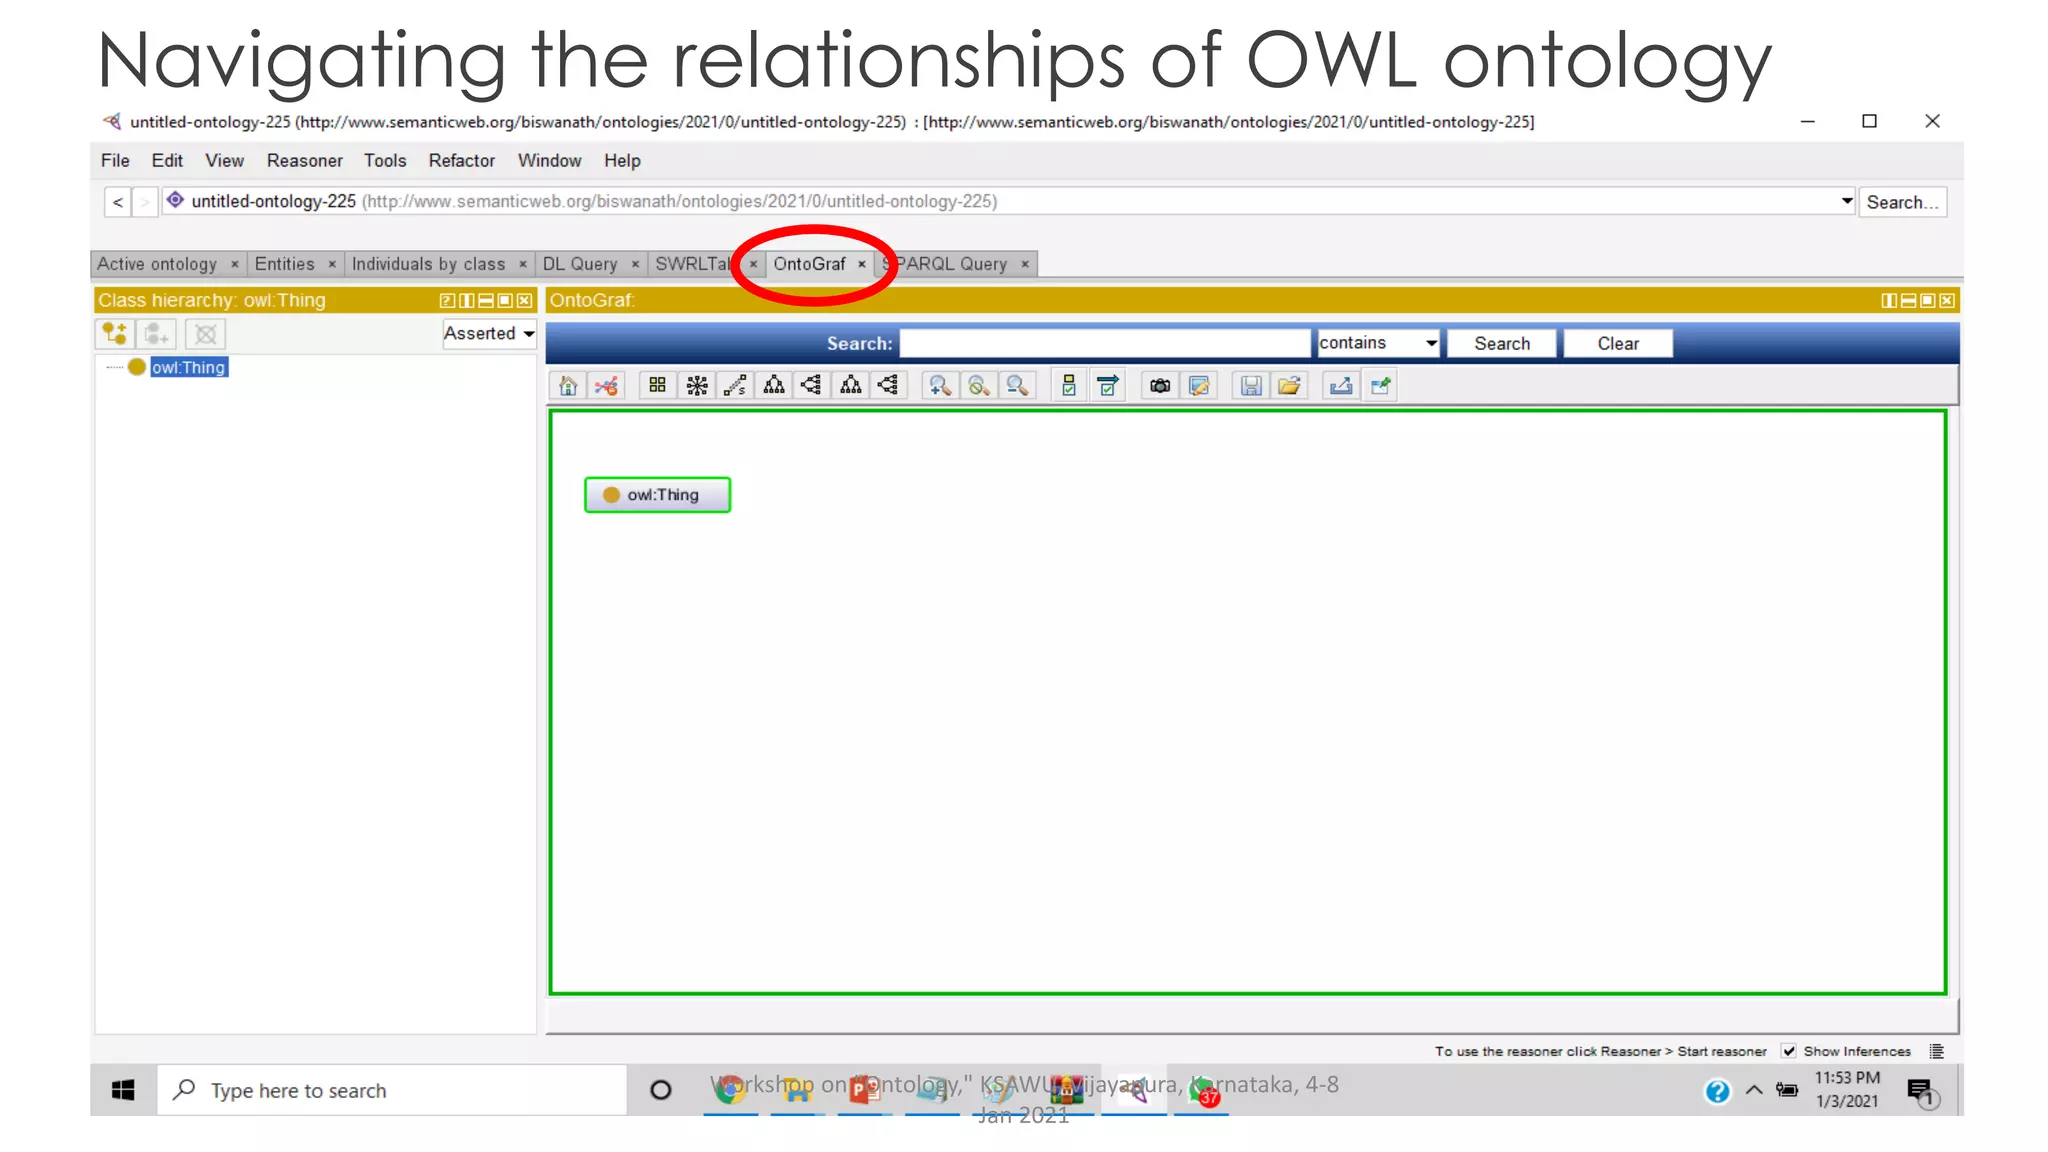Close the Entities tab
Image resolution: width=2048 pixels, height=1152 pixels.
point(332,264)
